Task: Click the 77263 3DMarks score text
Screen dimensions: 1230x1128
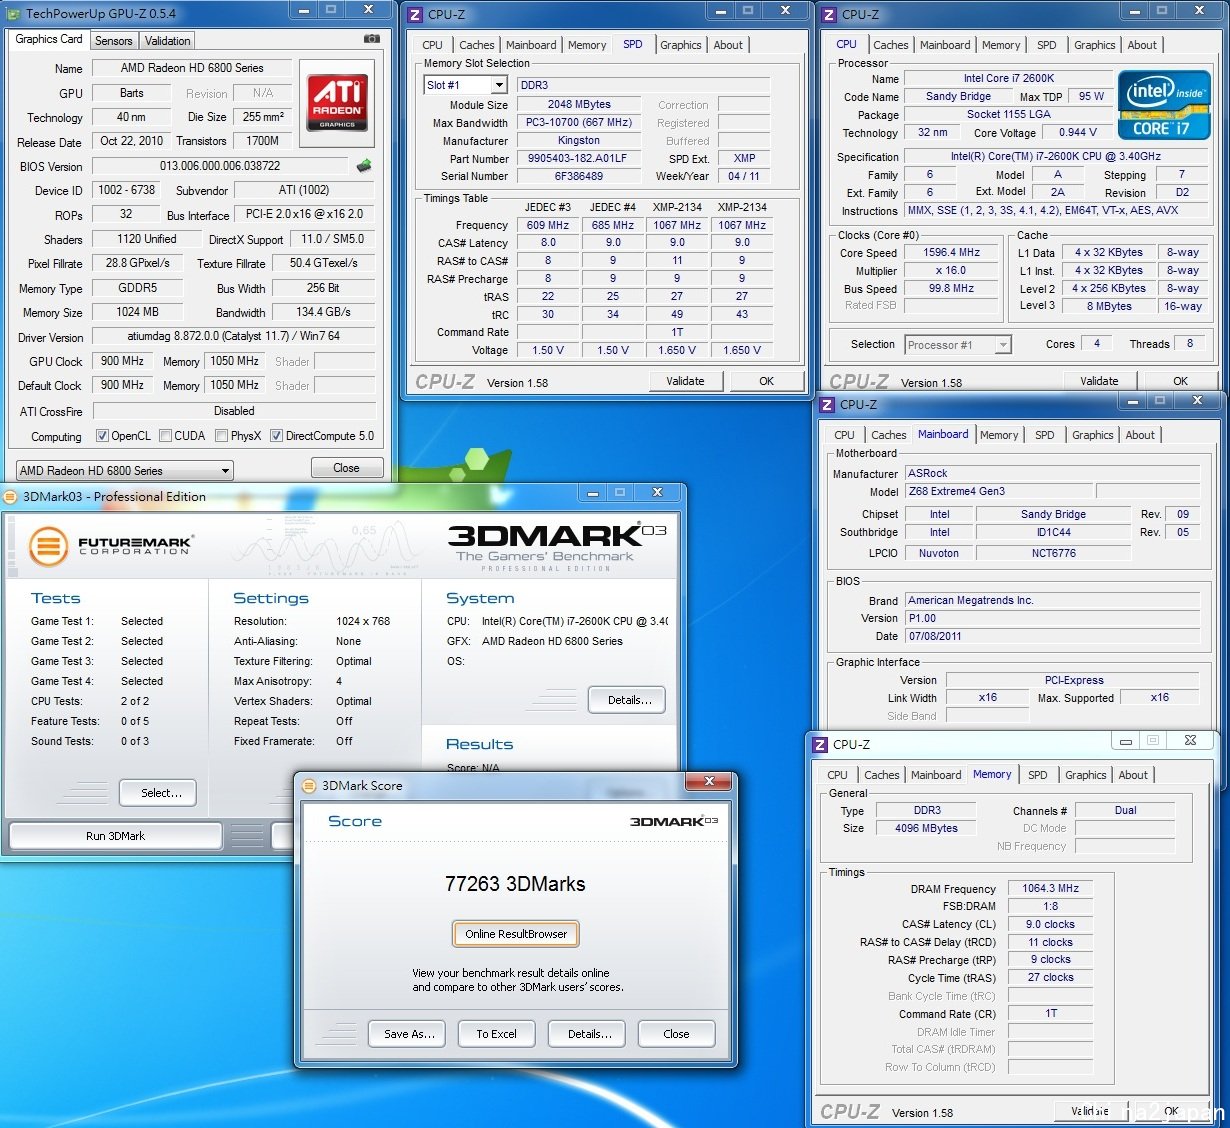Action: click(x=515, y=884)
